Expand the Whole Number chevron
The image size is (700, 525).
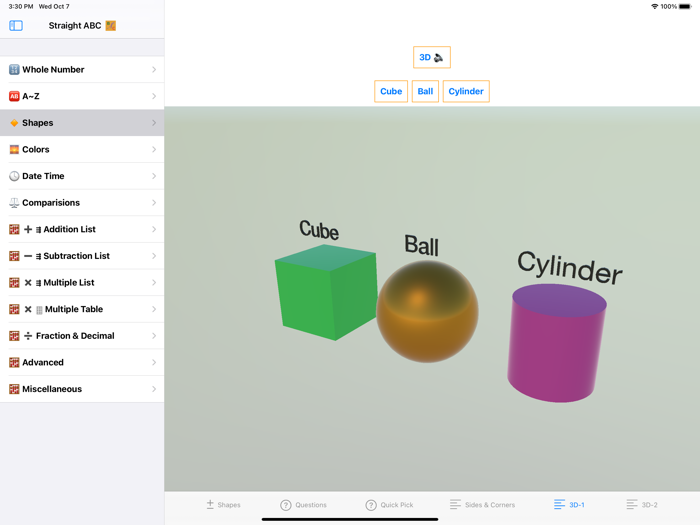pyautogui.click(x=154, y=70)
